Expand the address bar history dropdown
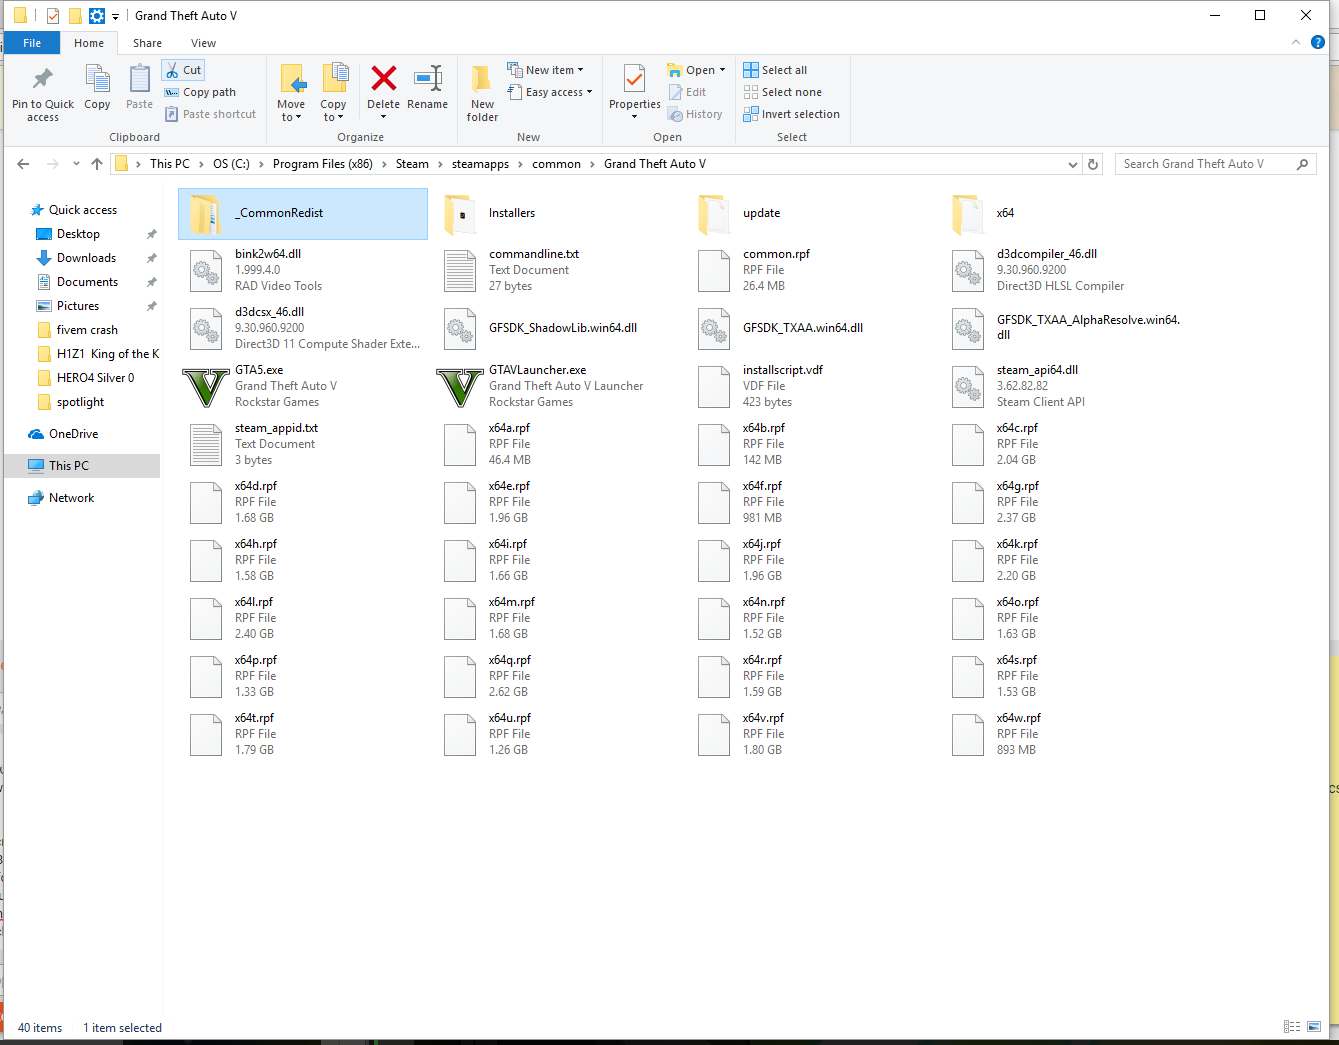This screenshot has width=1339, height=1045. coord(1073,164)
